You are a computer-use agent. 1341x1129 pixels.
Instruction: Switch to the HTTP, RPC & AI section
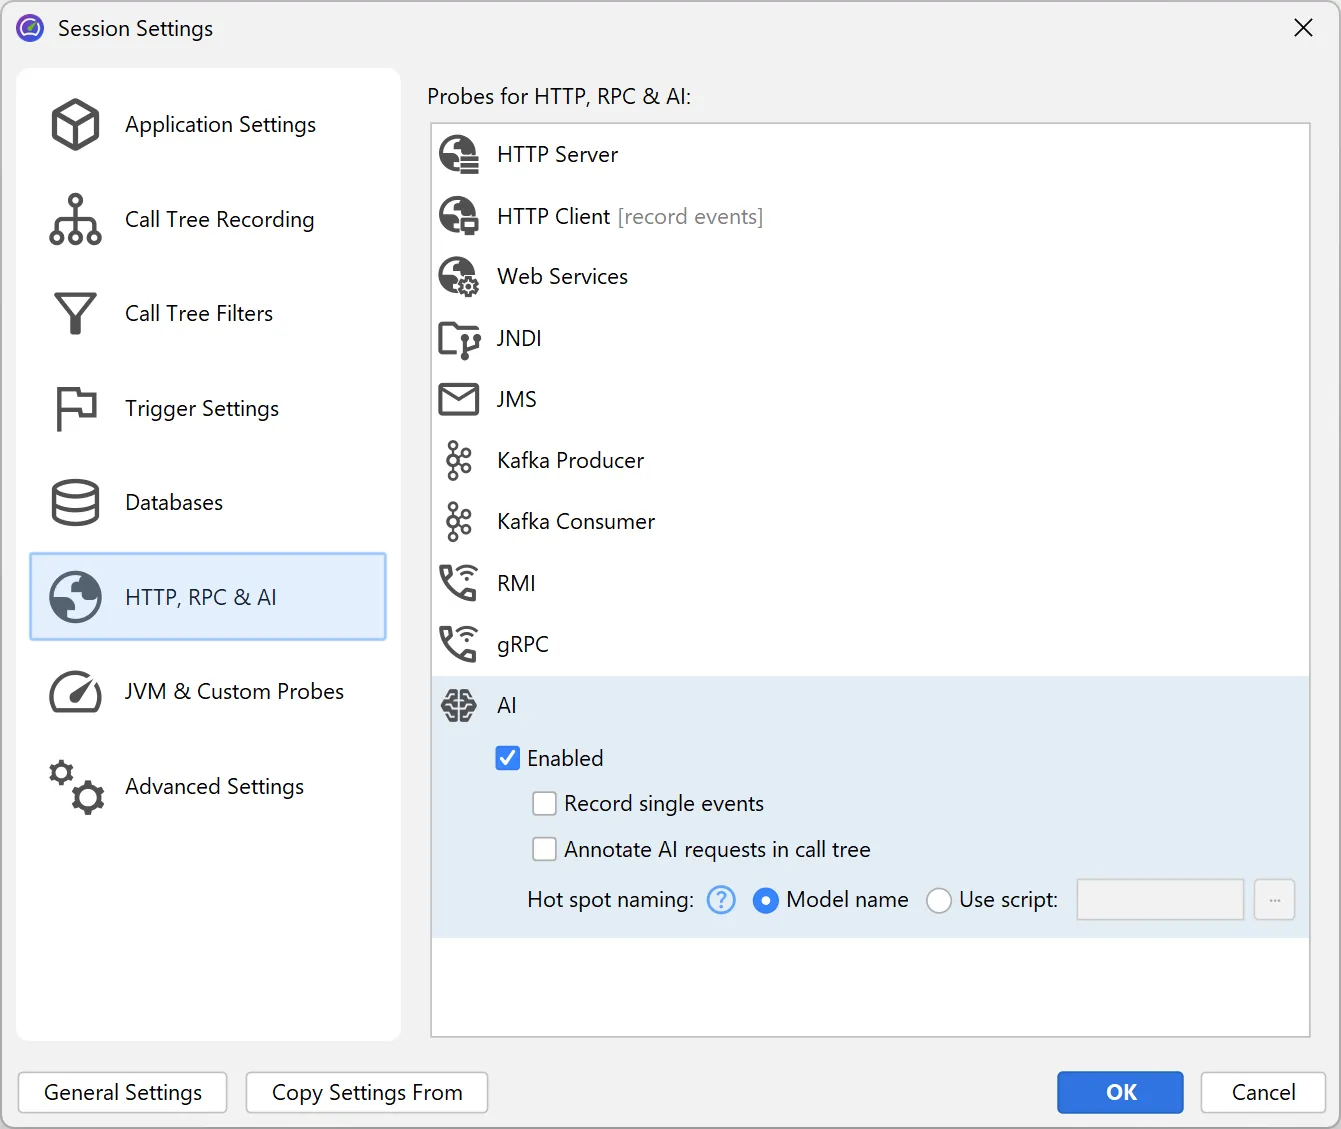click(x=200, y=597)
